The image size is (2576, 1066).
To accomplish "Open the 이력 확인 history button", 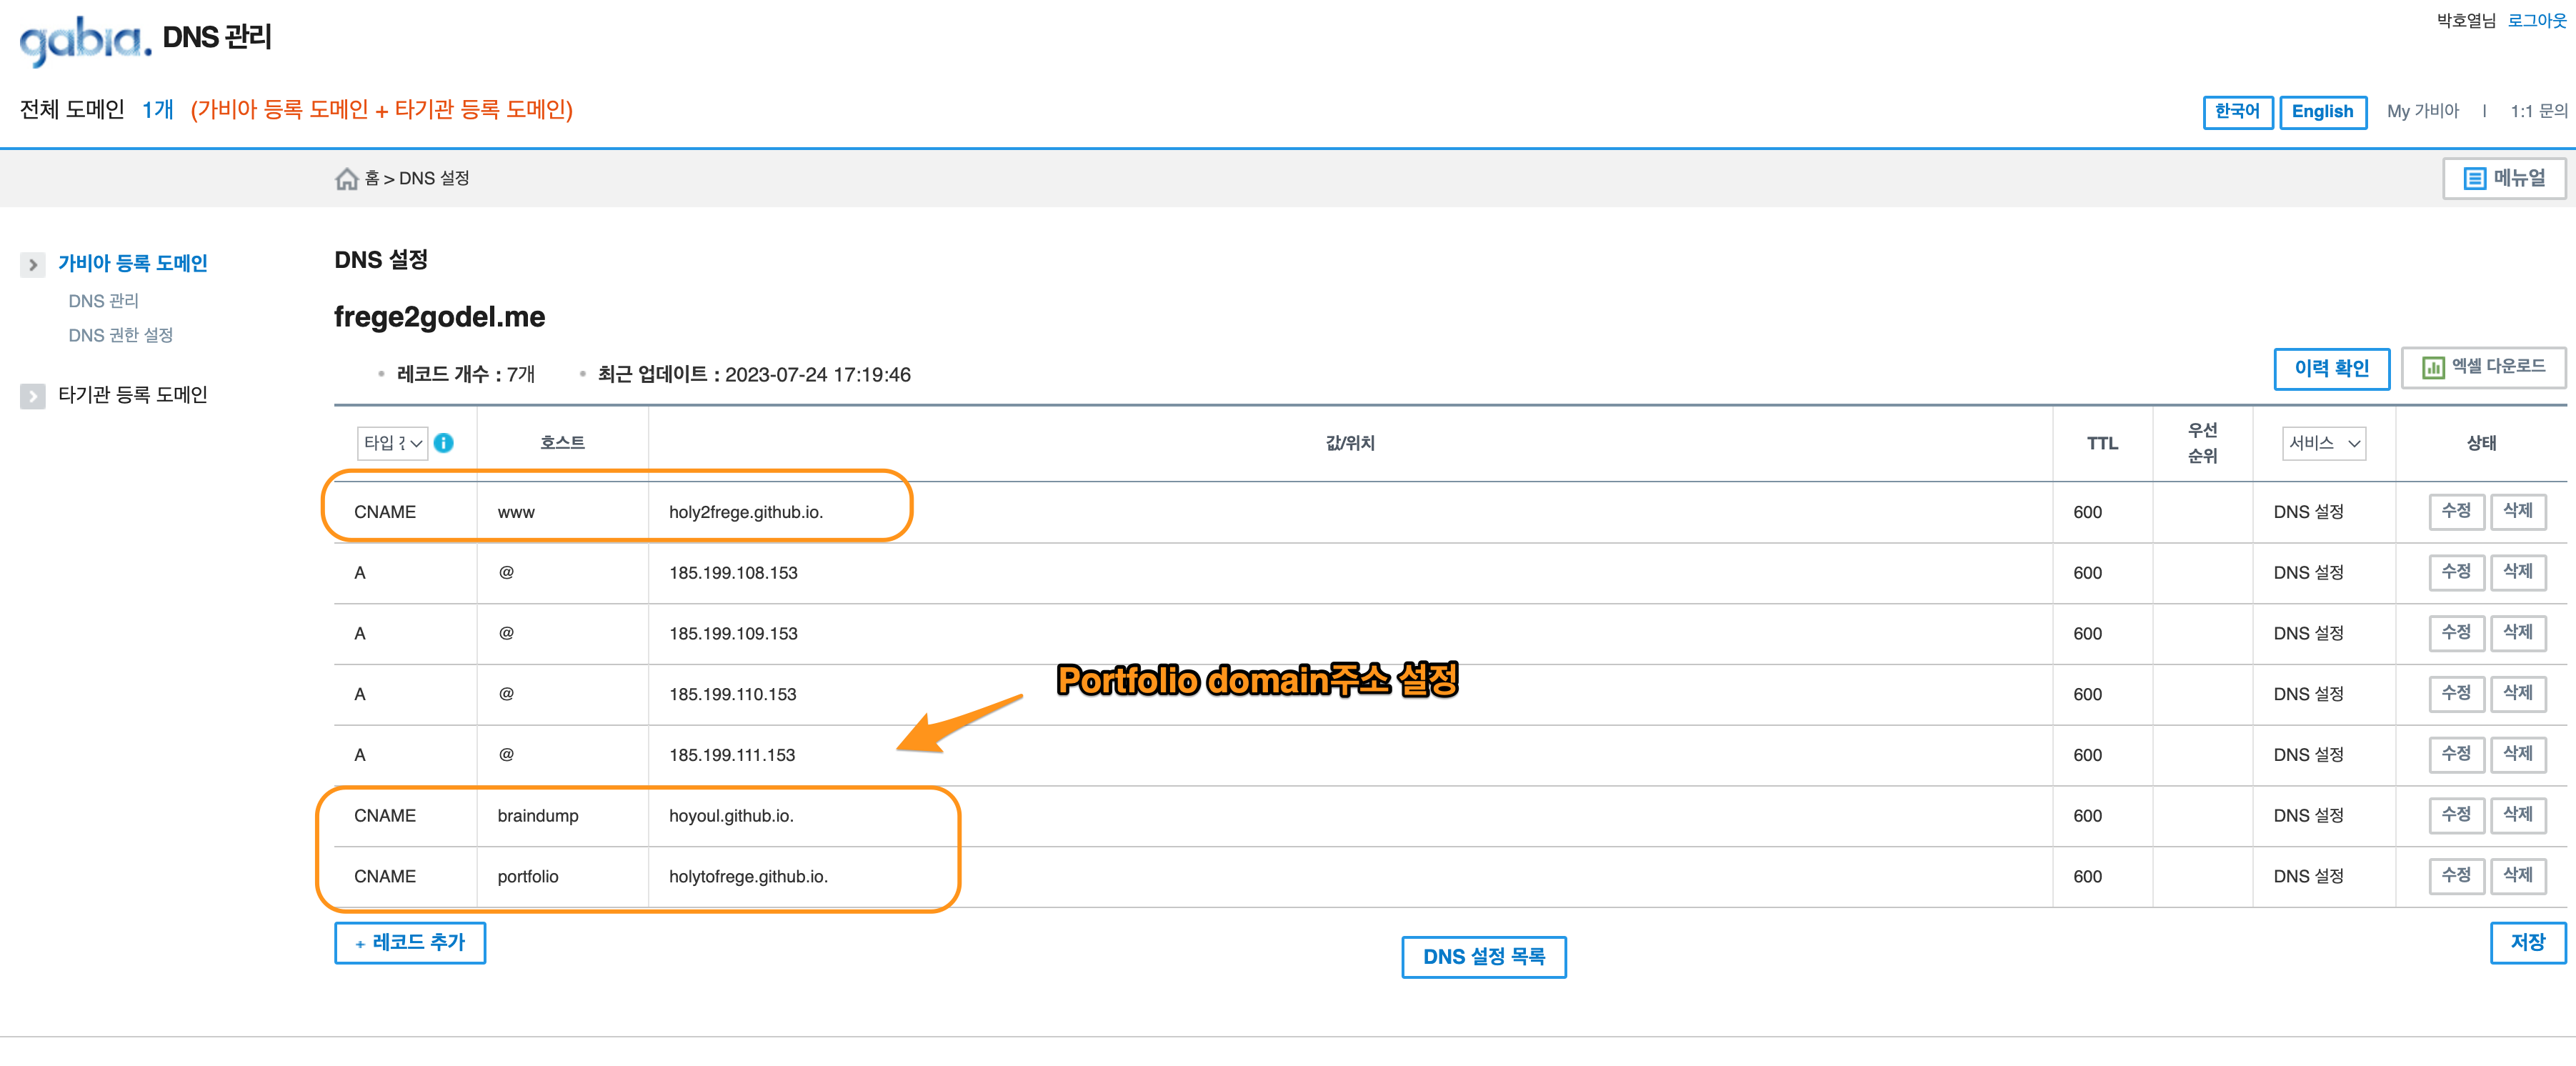I will coord(2330,368).
